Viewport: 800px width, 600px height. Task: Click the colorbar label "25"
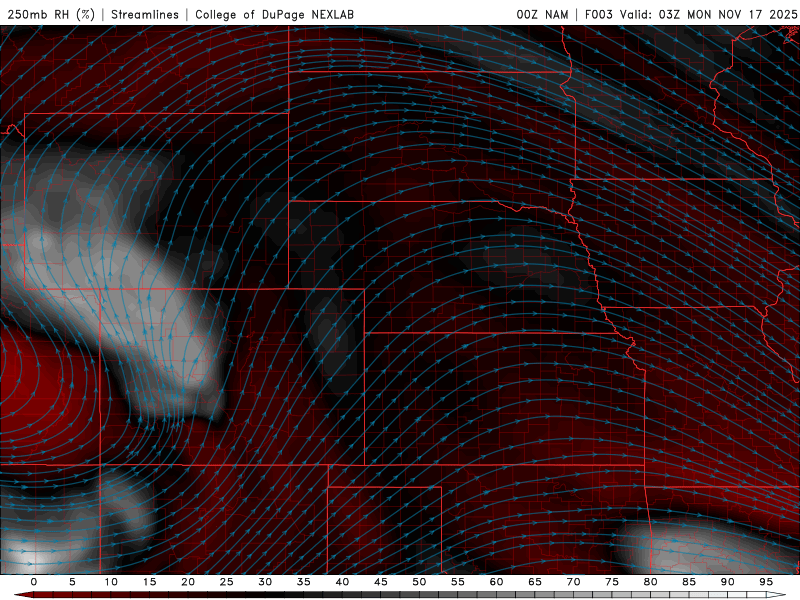[x=227, y=582]
